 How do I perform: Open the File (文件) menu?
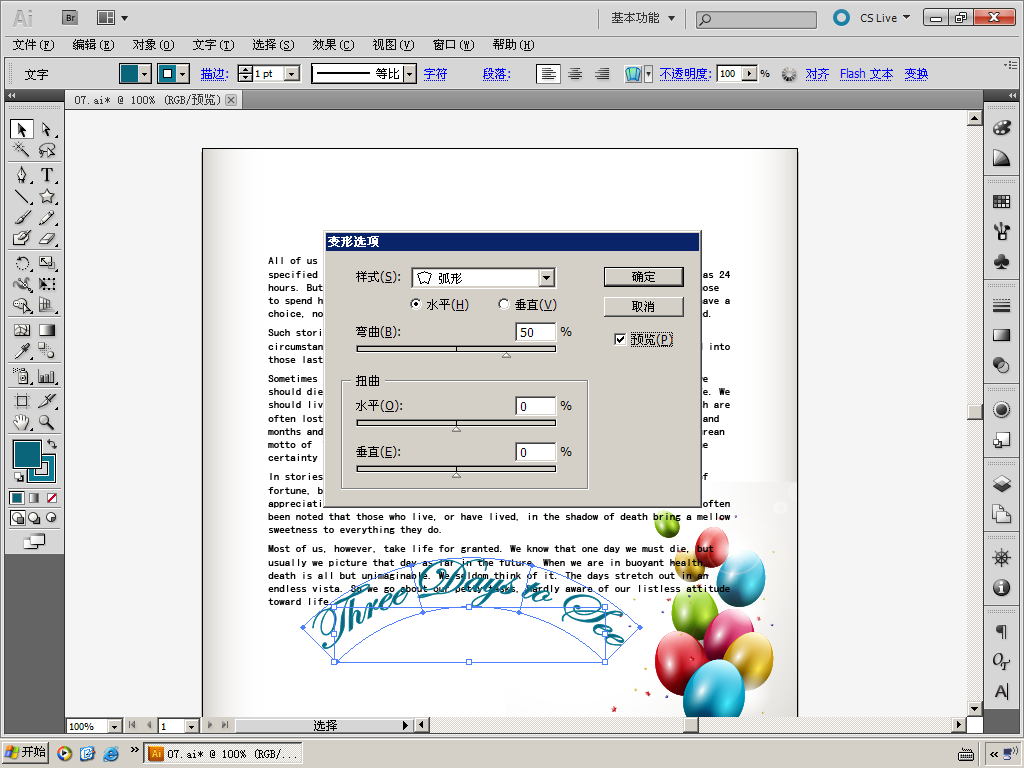pos(33,45)
